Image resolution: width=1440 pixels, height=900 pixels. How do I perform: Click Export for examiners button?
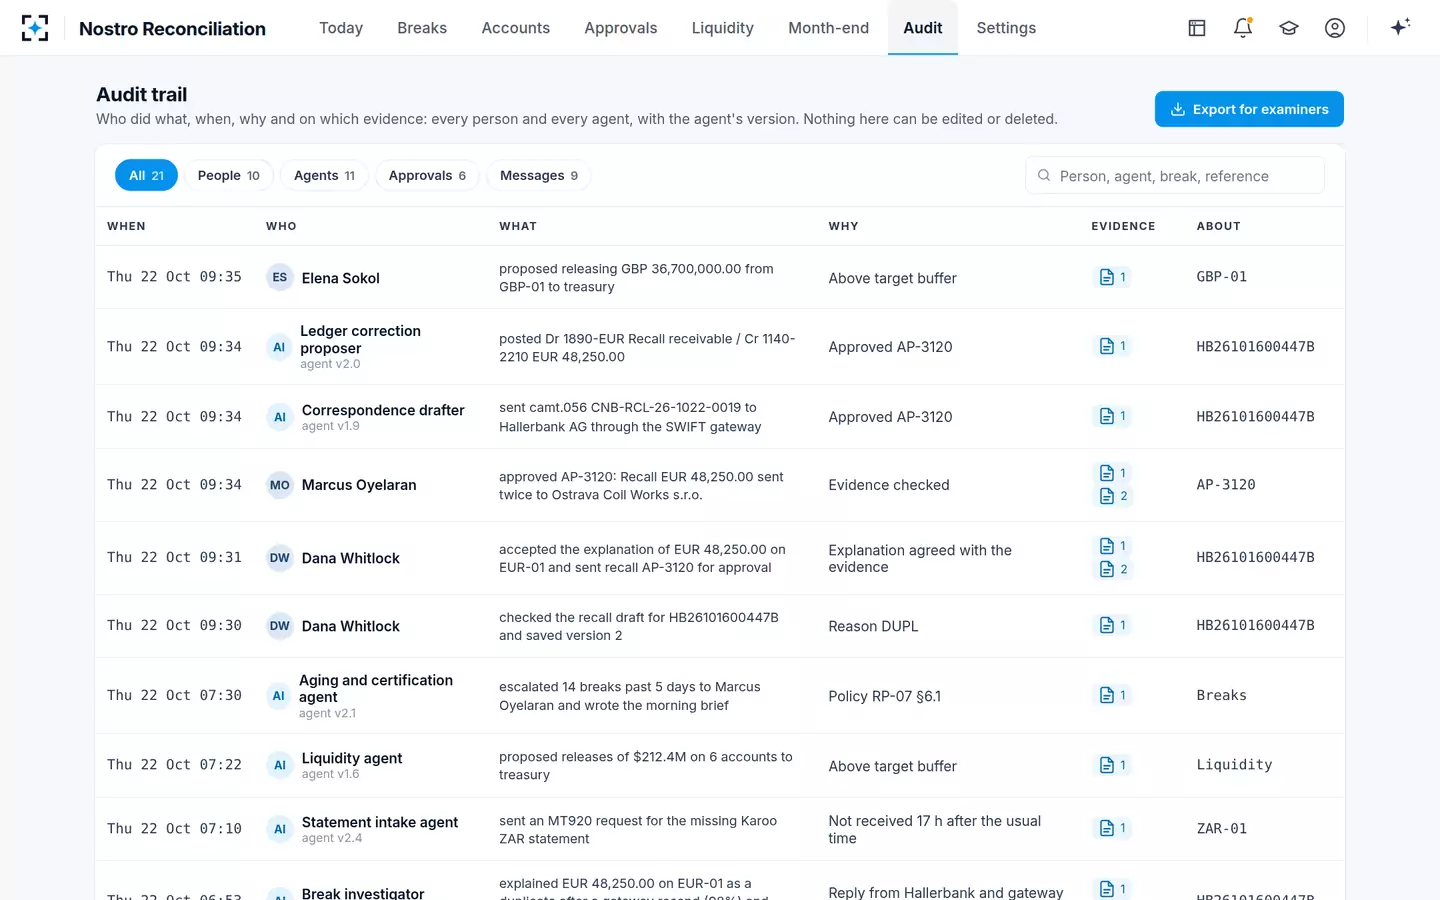click(x=1249, y=109)
